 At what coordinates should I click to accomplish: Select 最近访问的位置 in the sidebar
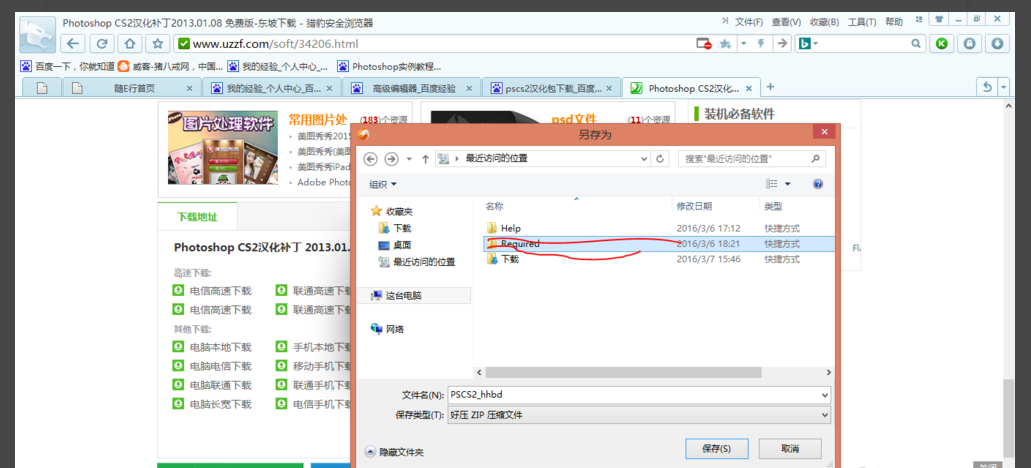(417, 262)
